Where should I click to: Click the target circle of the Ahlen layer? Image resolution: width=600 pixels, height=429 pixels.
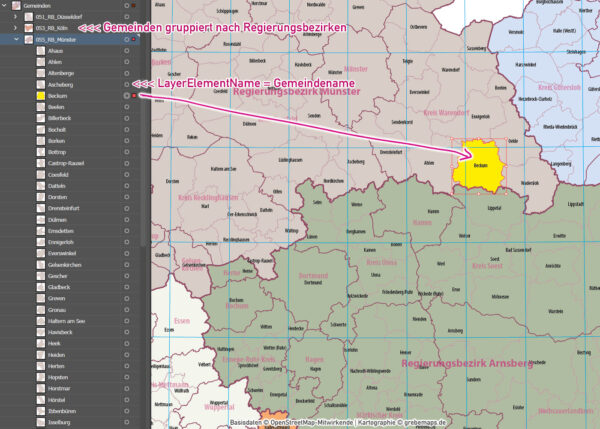pyautogui.click(x=127, y=62)
